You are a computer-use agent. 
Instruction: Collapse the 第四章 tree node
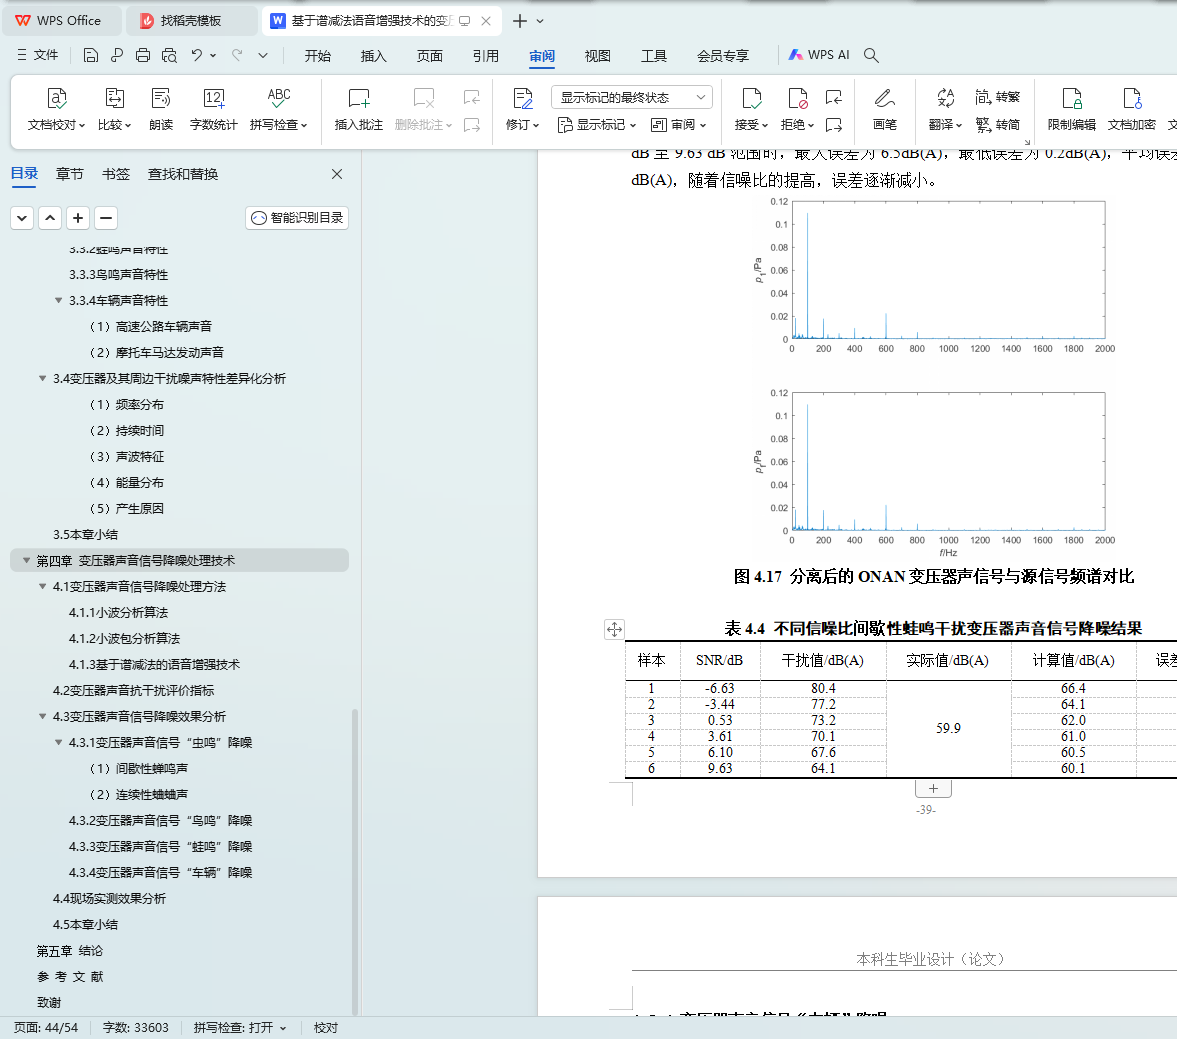click(x=26, y=561)
